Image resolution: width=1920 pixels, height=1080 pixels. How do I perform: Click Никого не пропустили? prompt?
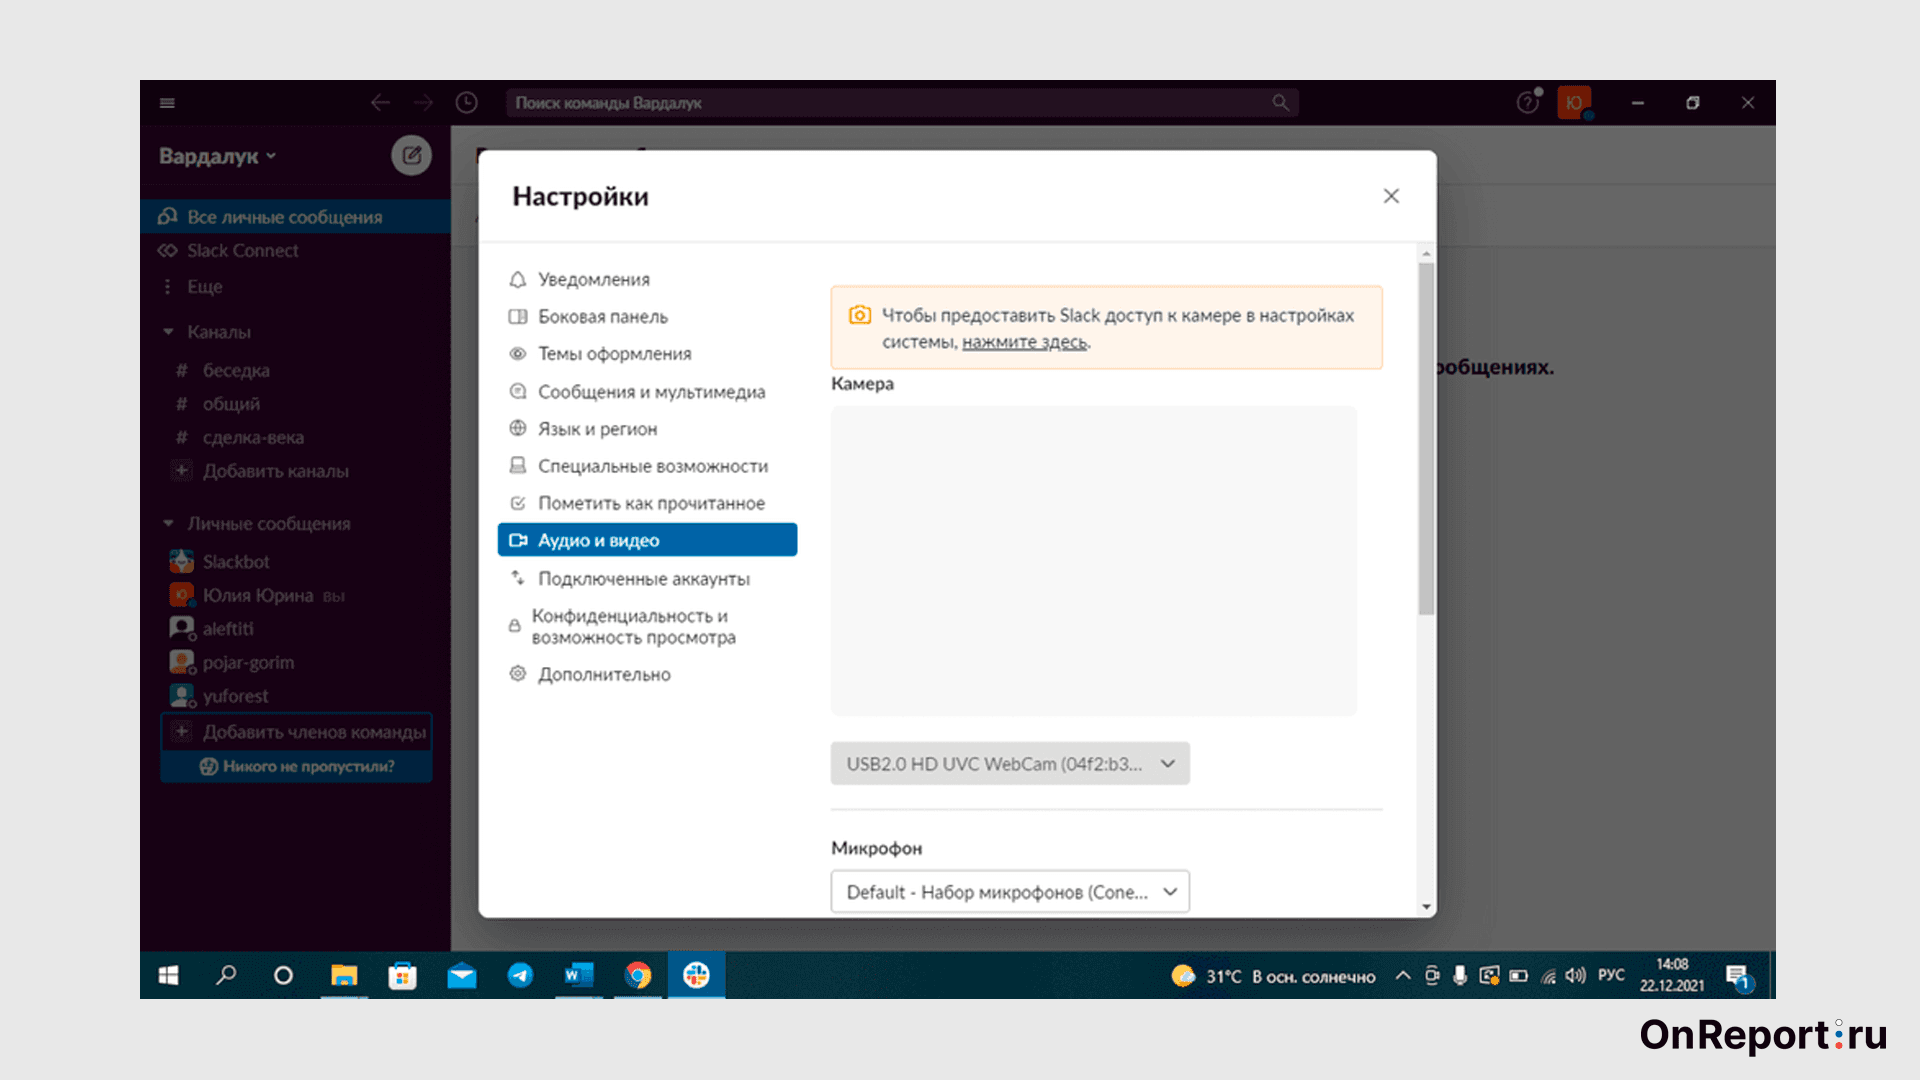[297, 767]
